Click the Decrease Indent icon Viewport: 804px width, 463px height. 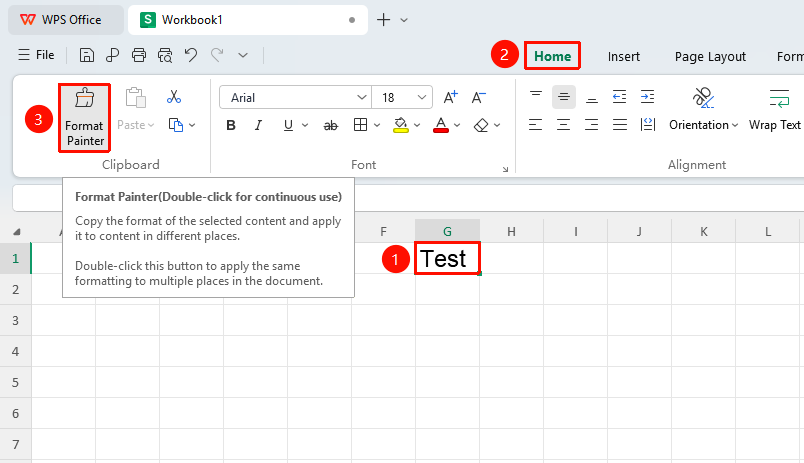(x=619, y=97)
